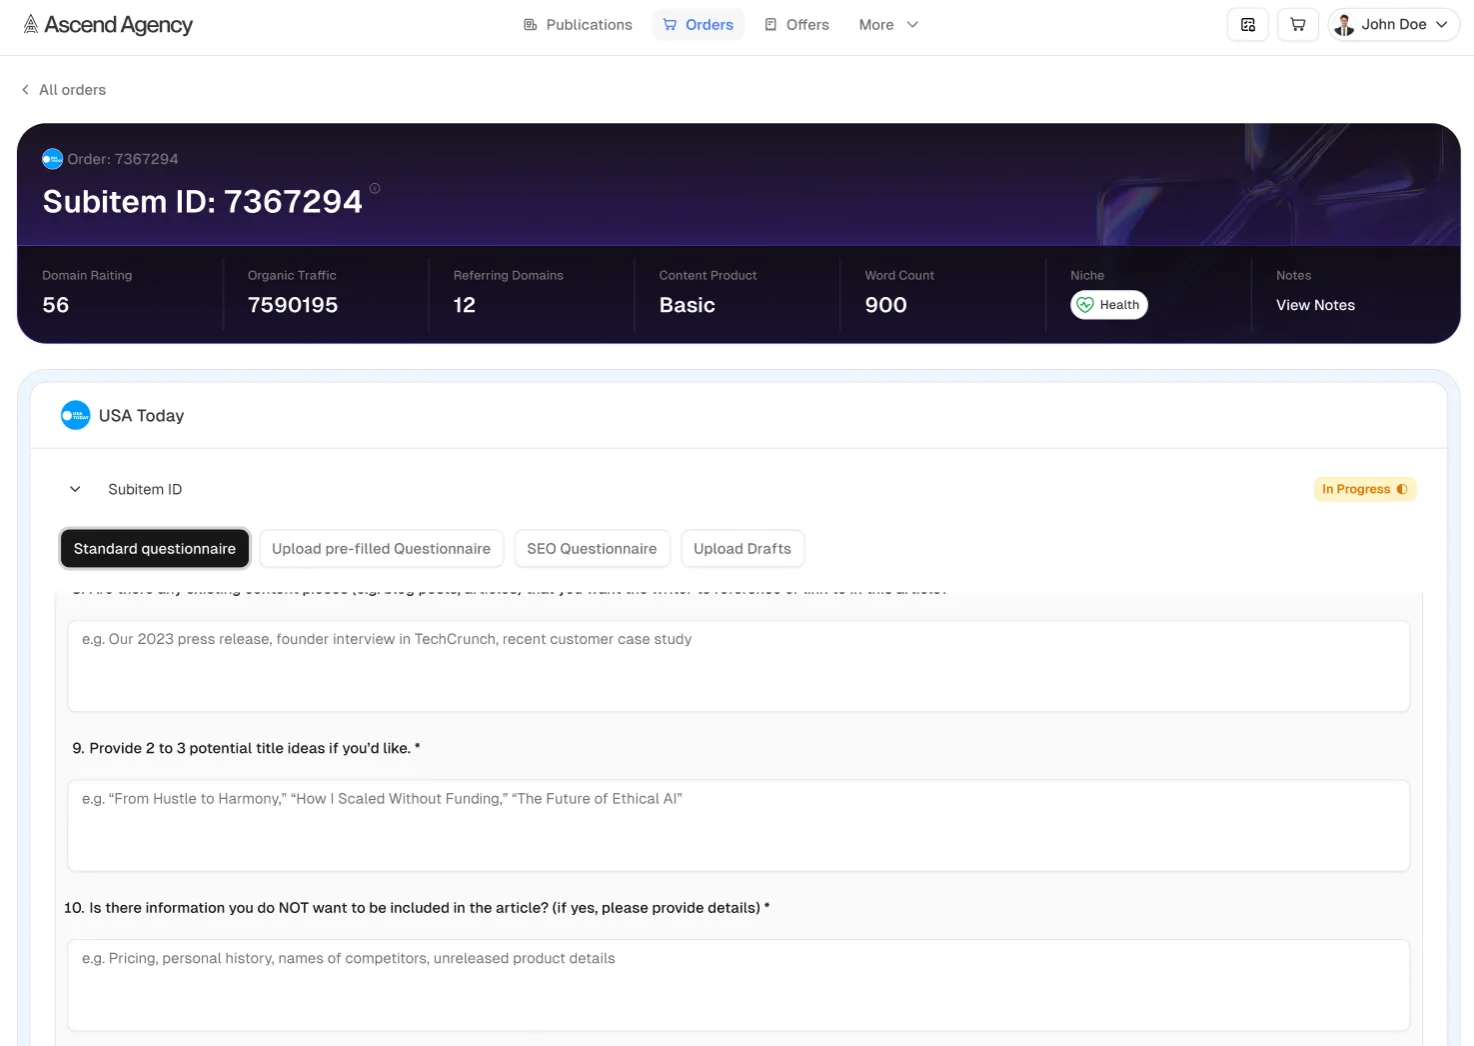The width and height of the screenshot is (1474, 1046).
Task: Switch to SEO Questionnaire tab
Action: pyautogui.click(x=592, y=548)
